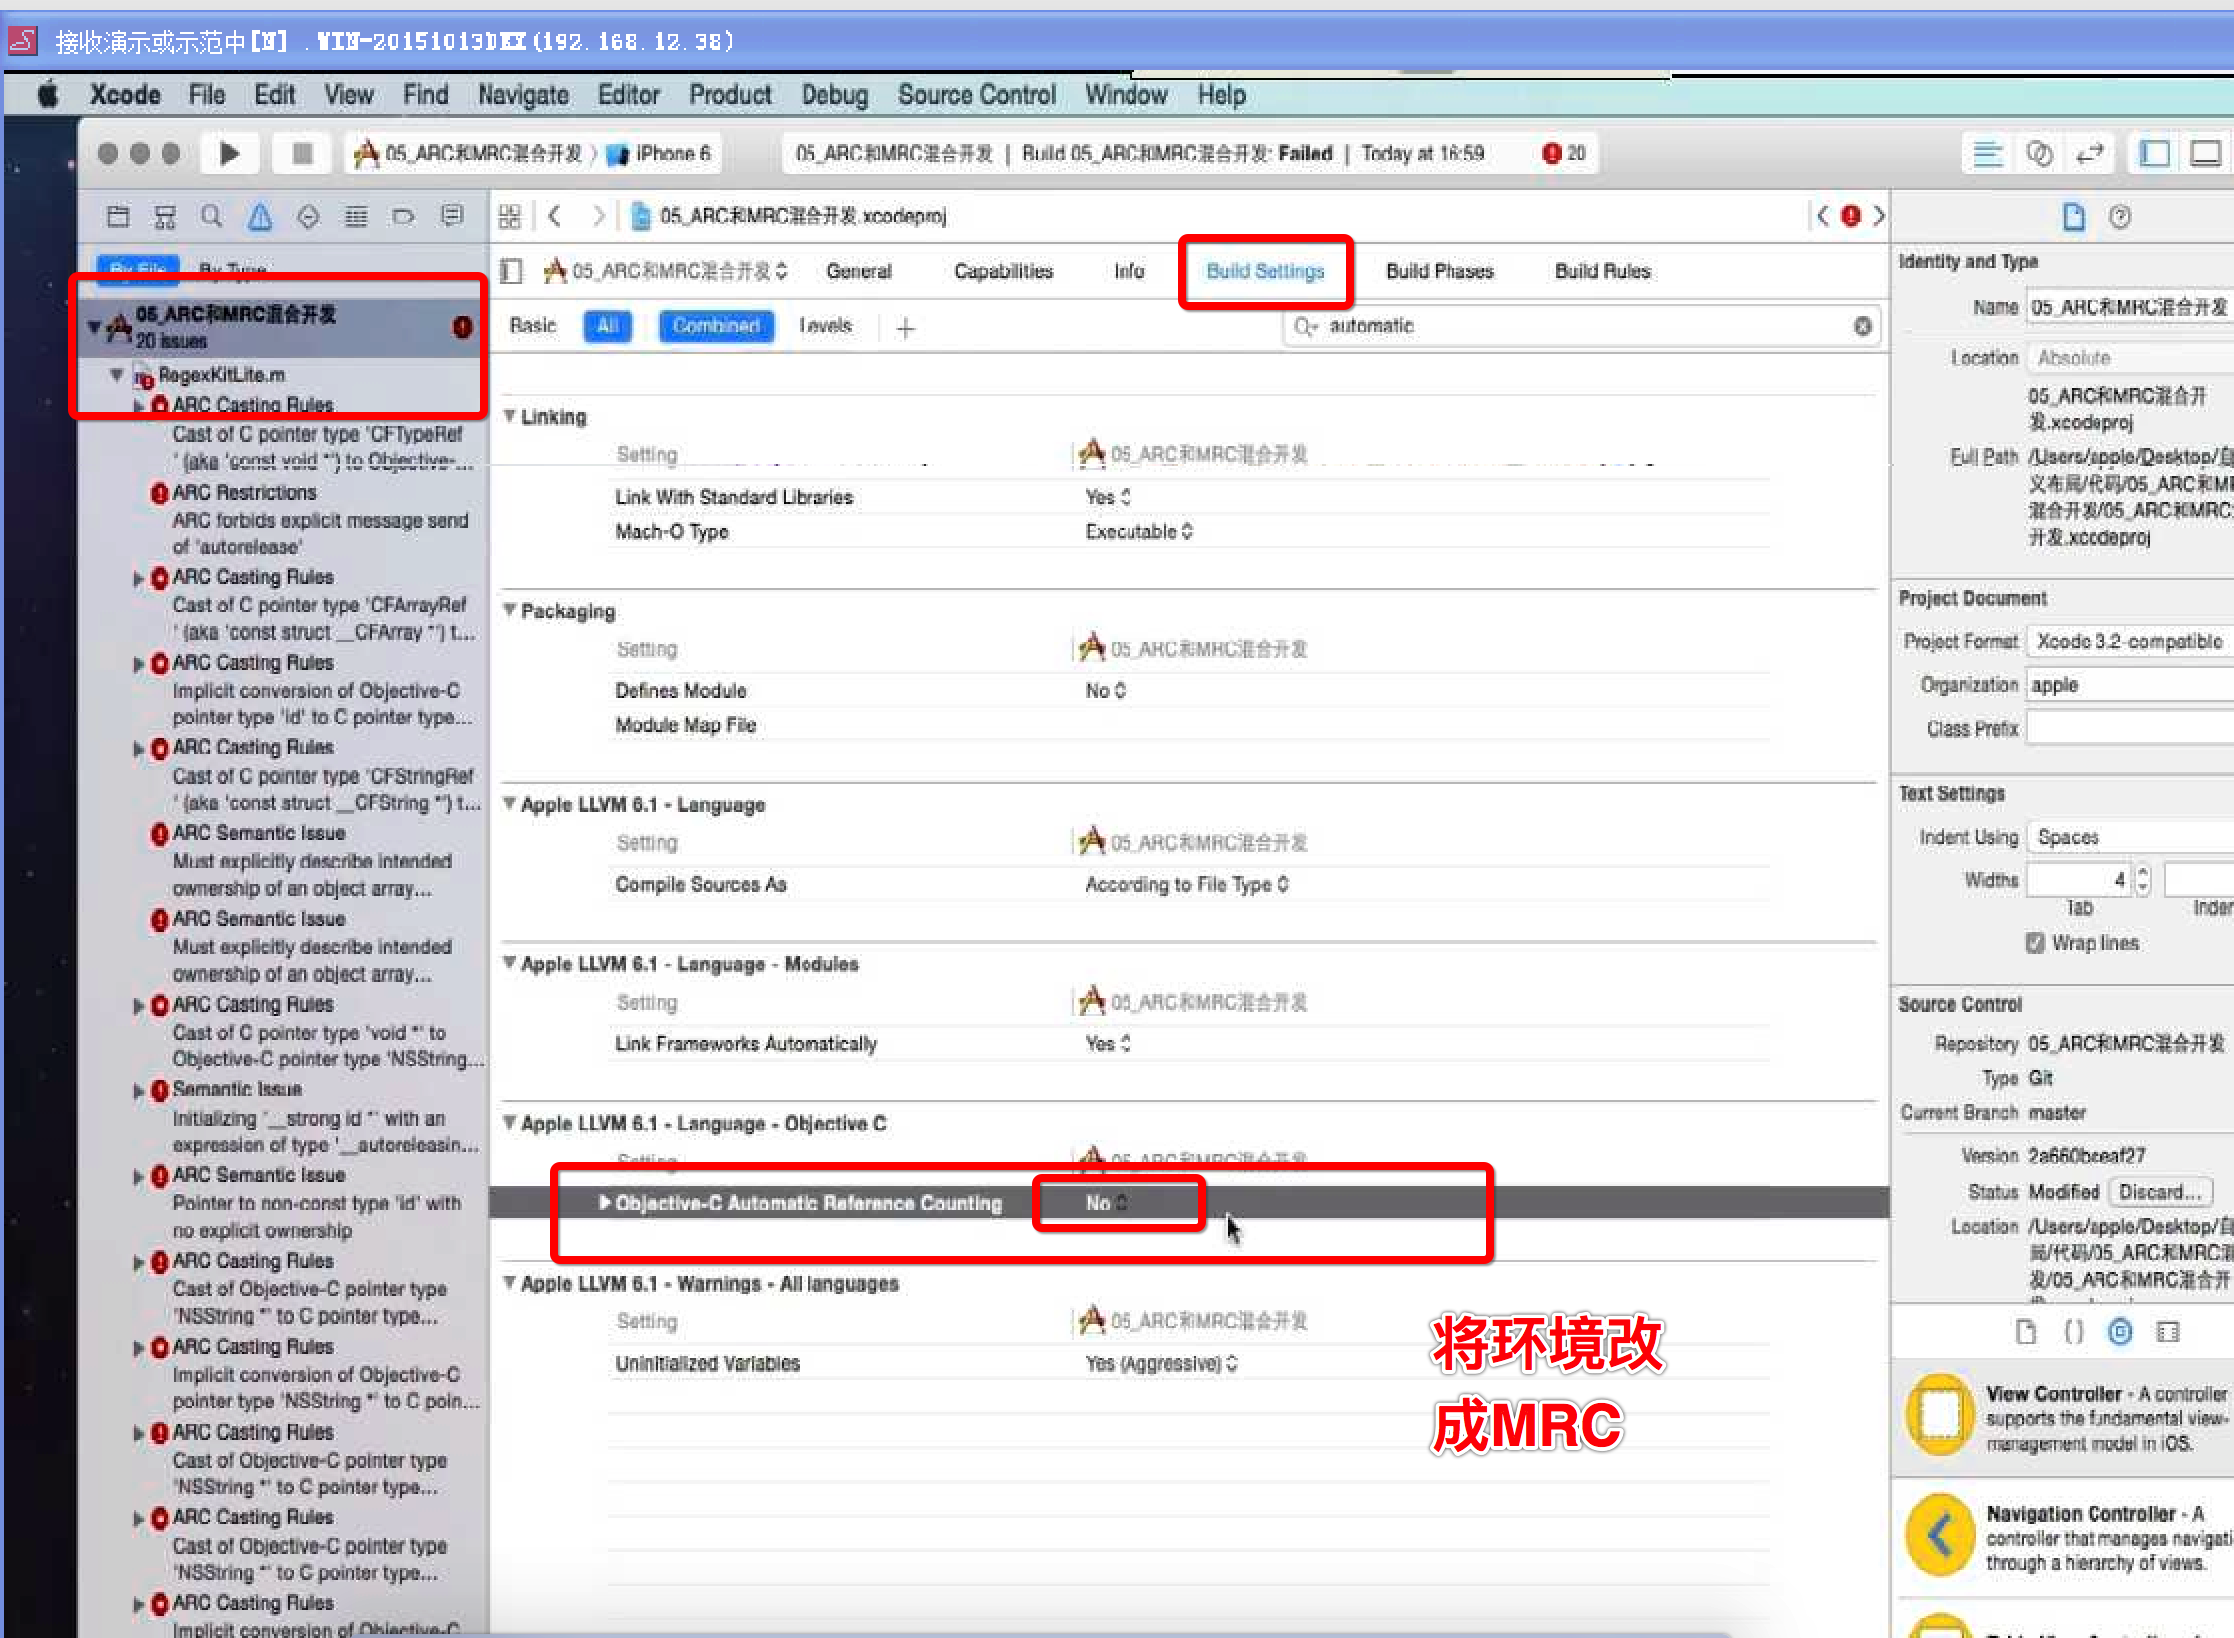The image size is (2234, 1638).
Task: Open the debug navigator icon
Action: tap(356, 216)
